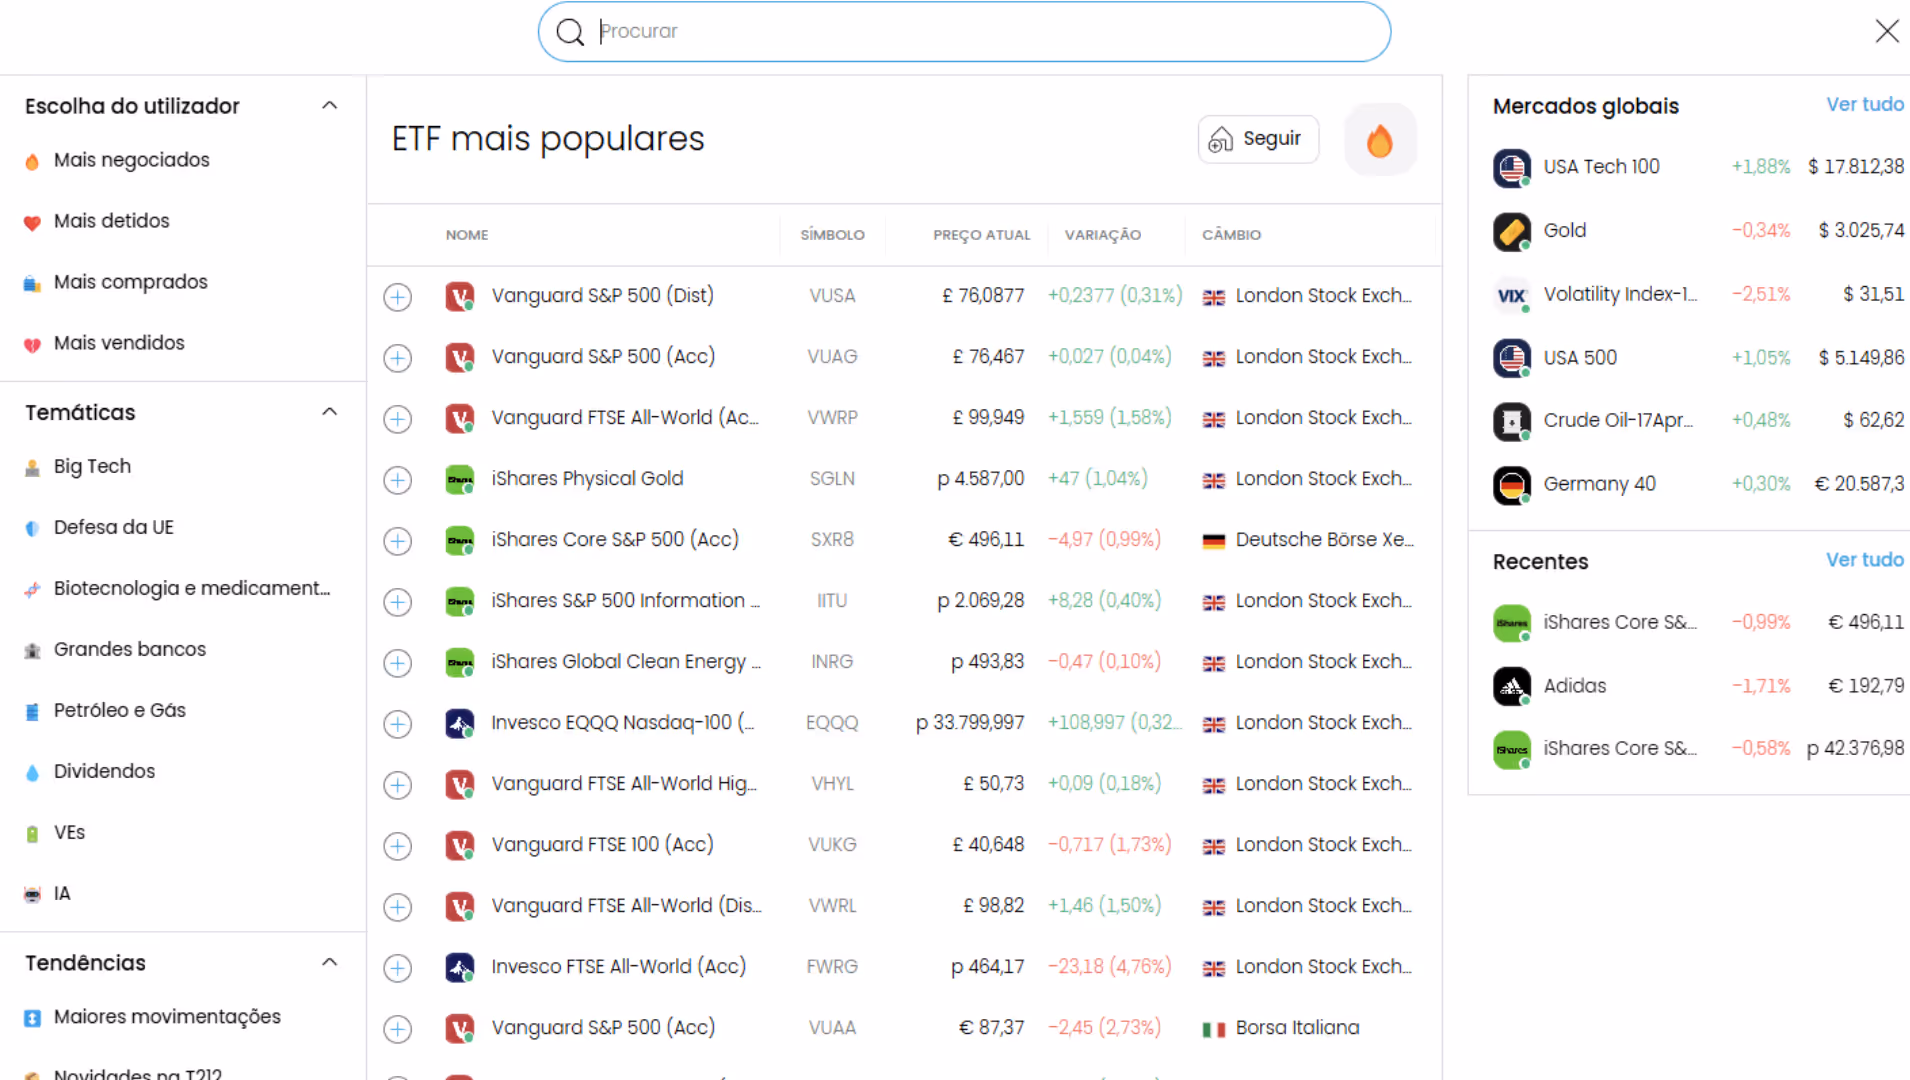Click Borsa Italiana exchange cell
Screen dimensions: 1910x1080
(x=1281, y=1028)
